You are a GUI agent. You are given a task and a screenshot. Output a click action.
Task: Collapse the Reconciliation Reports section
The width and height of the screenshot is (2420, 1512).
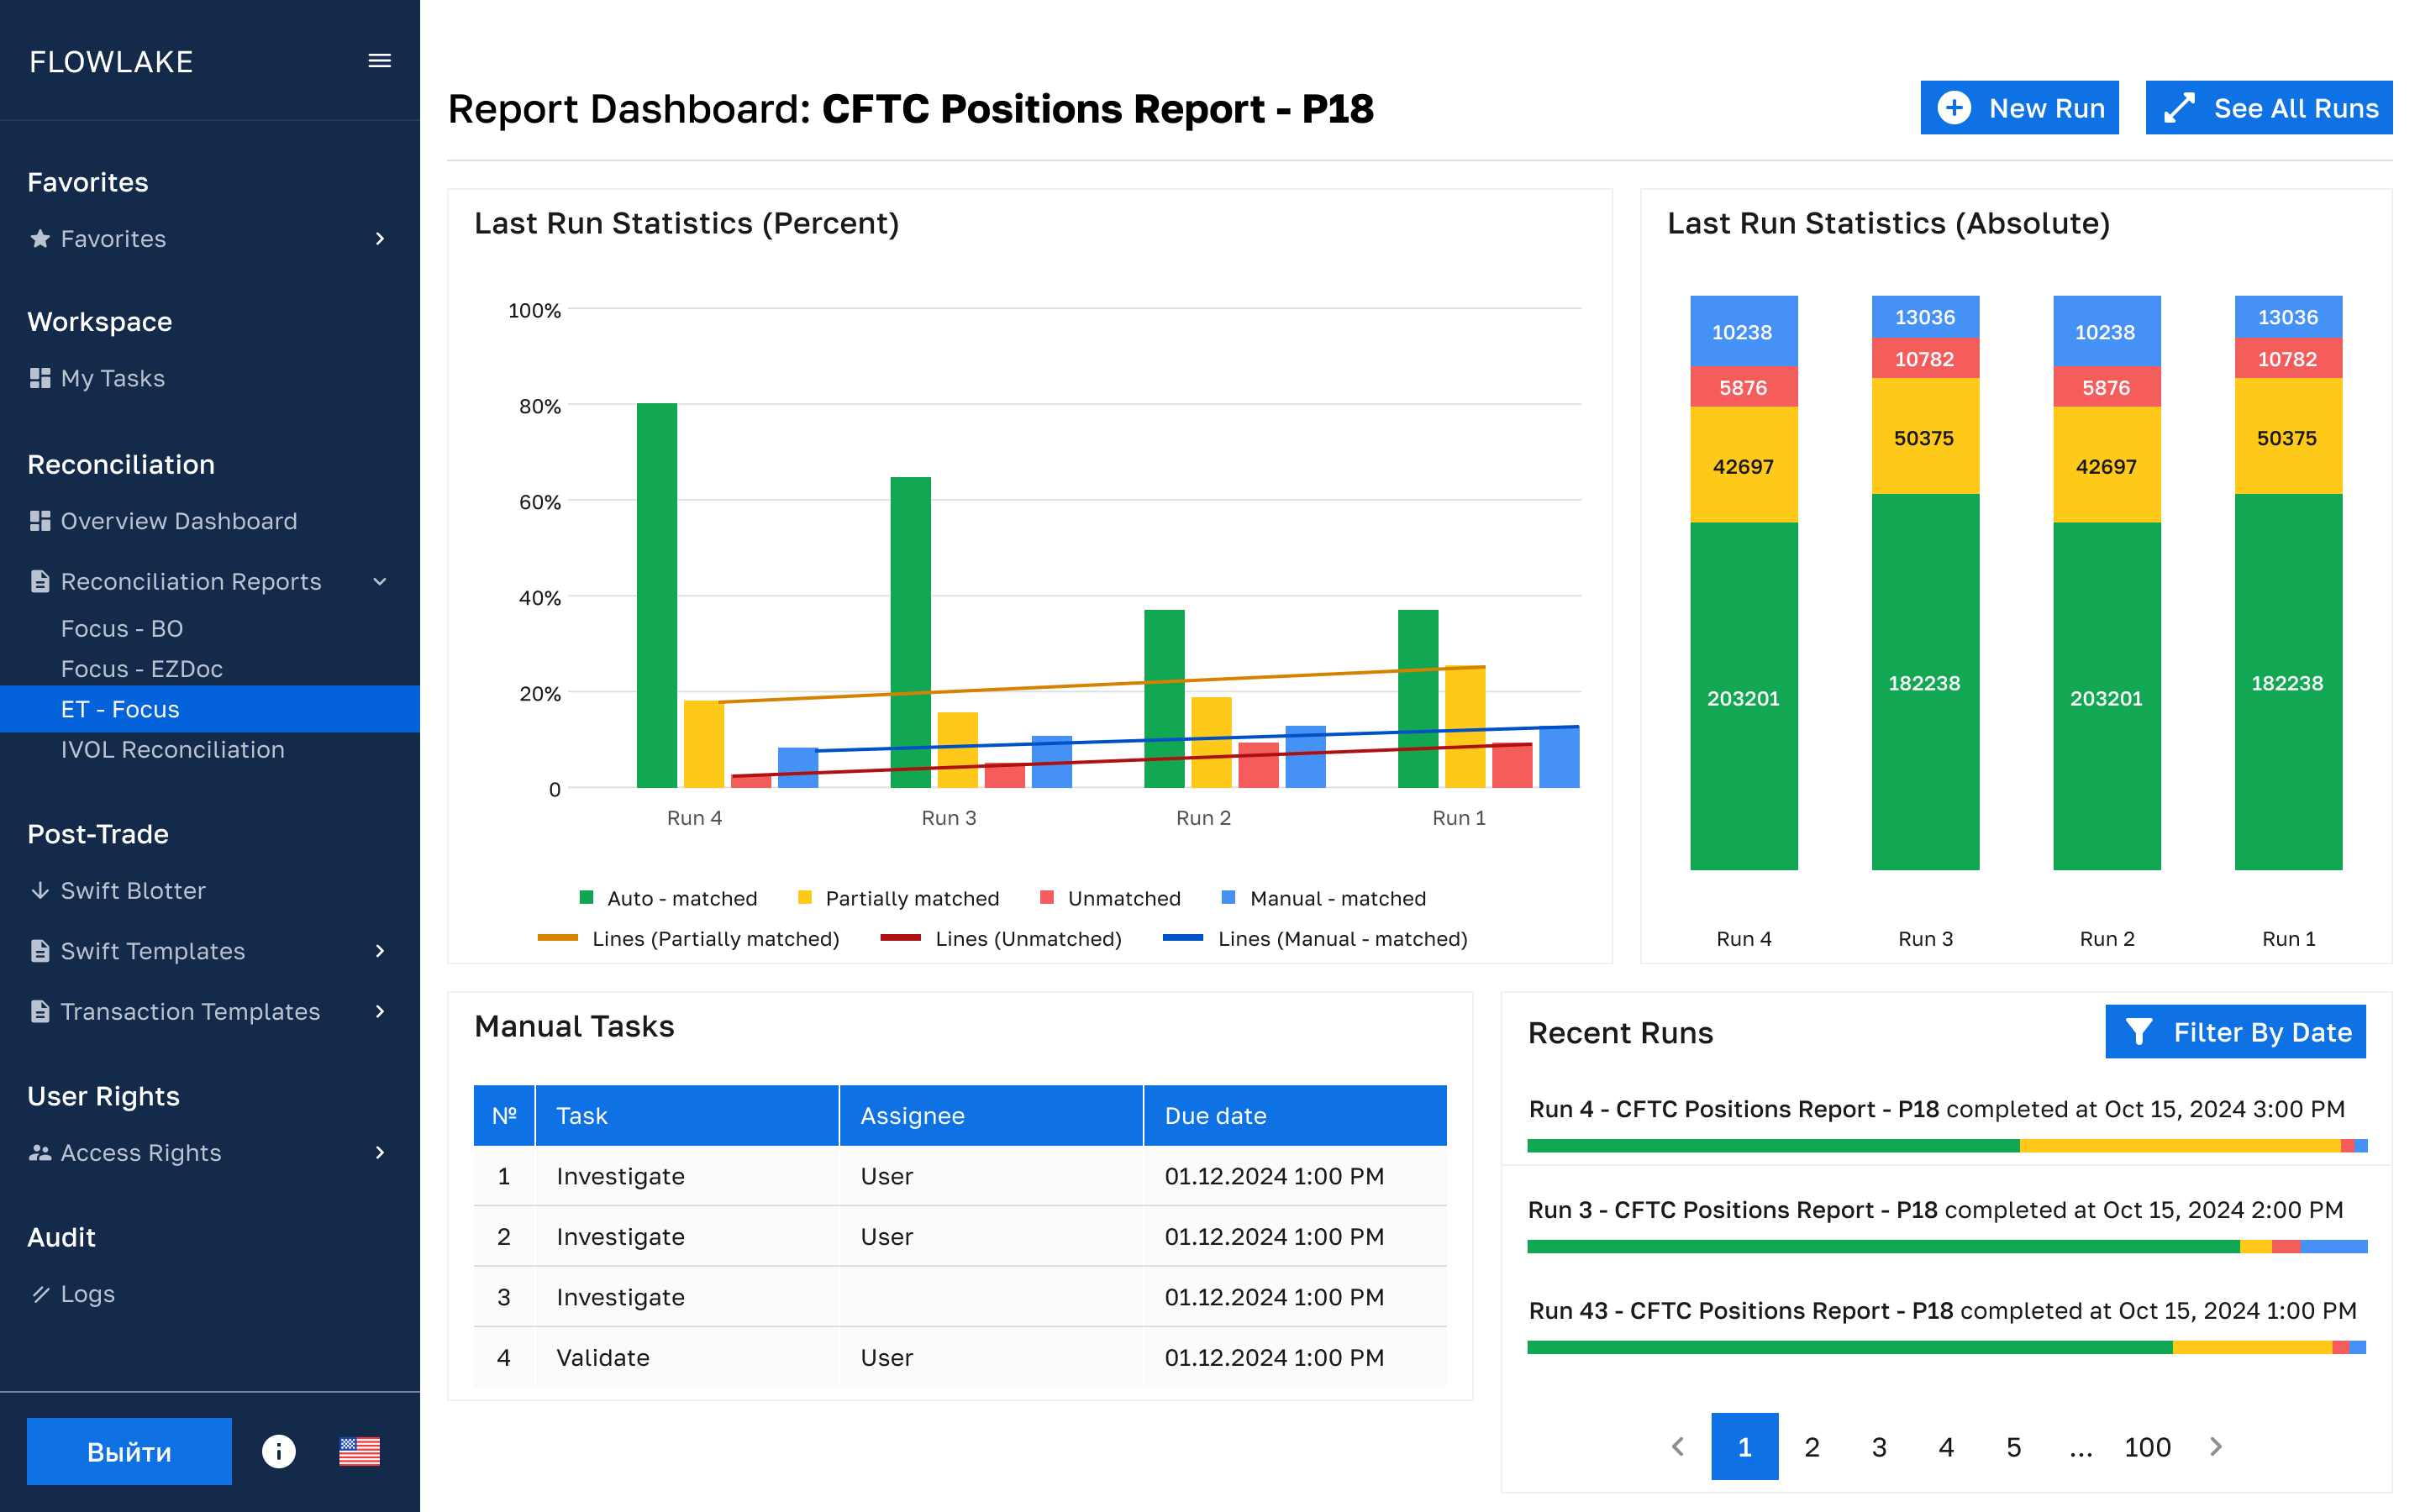pos(379,582)
